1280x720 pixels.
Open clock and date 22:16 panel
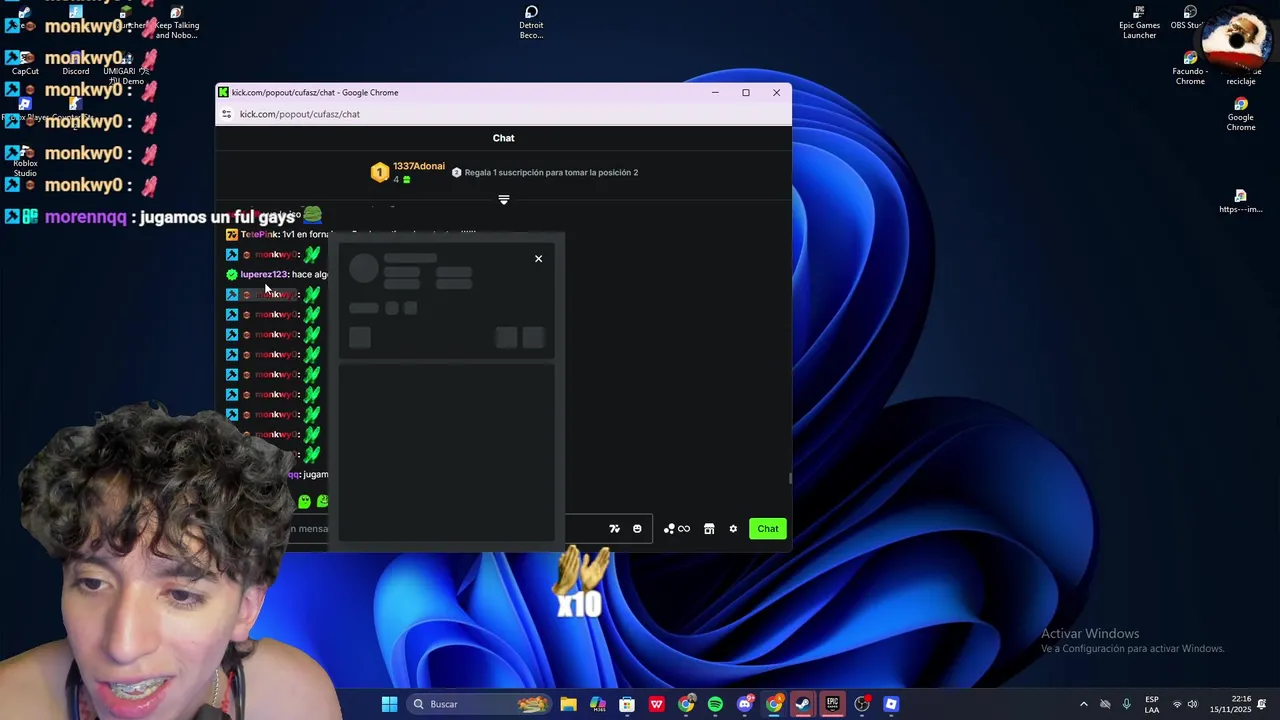coord(1230,704)
